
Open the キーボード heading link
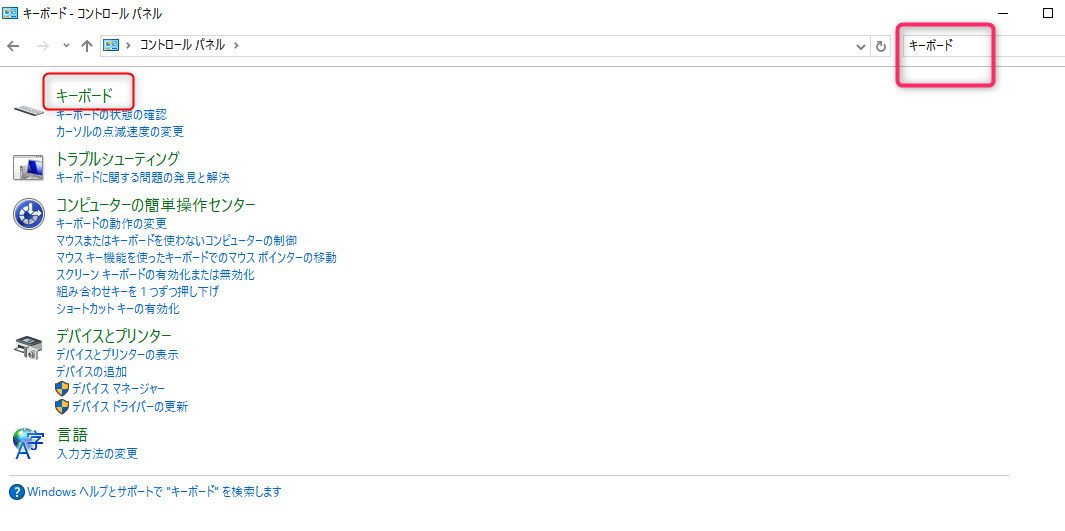84,95
